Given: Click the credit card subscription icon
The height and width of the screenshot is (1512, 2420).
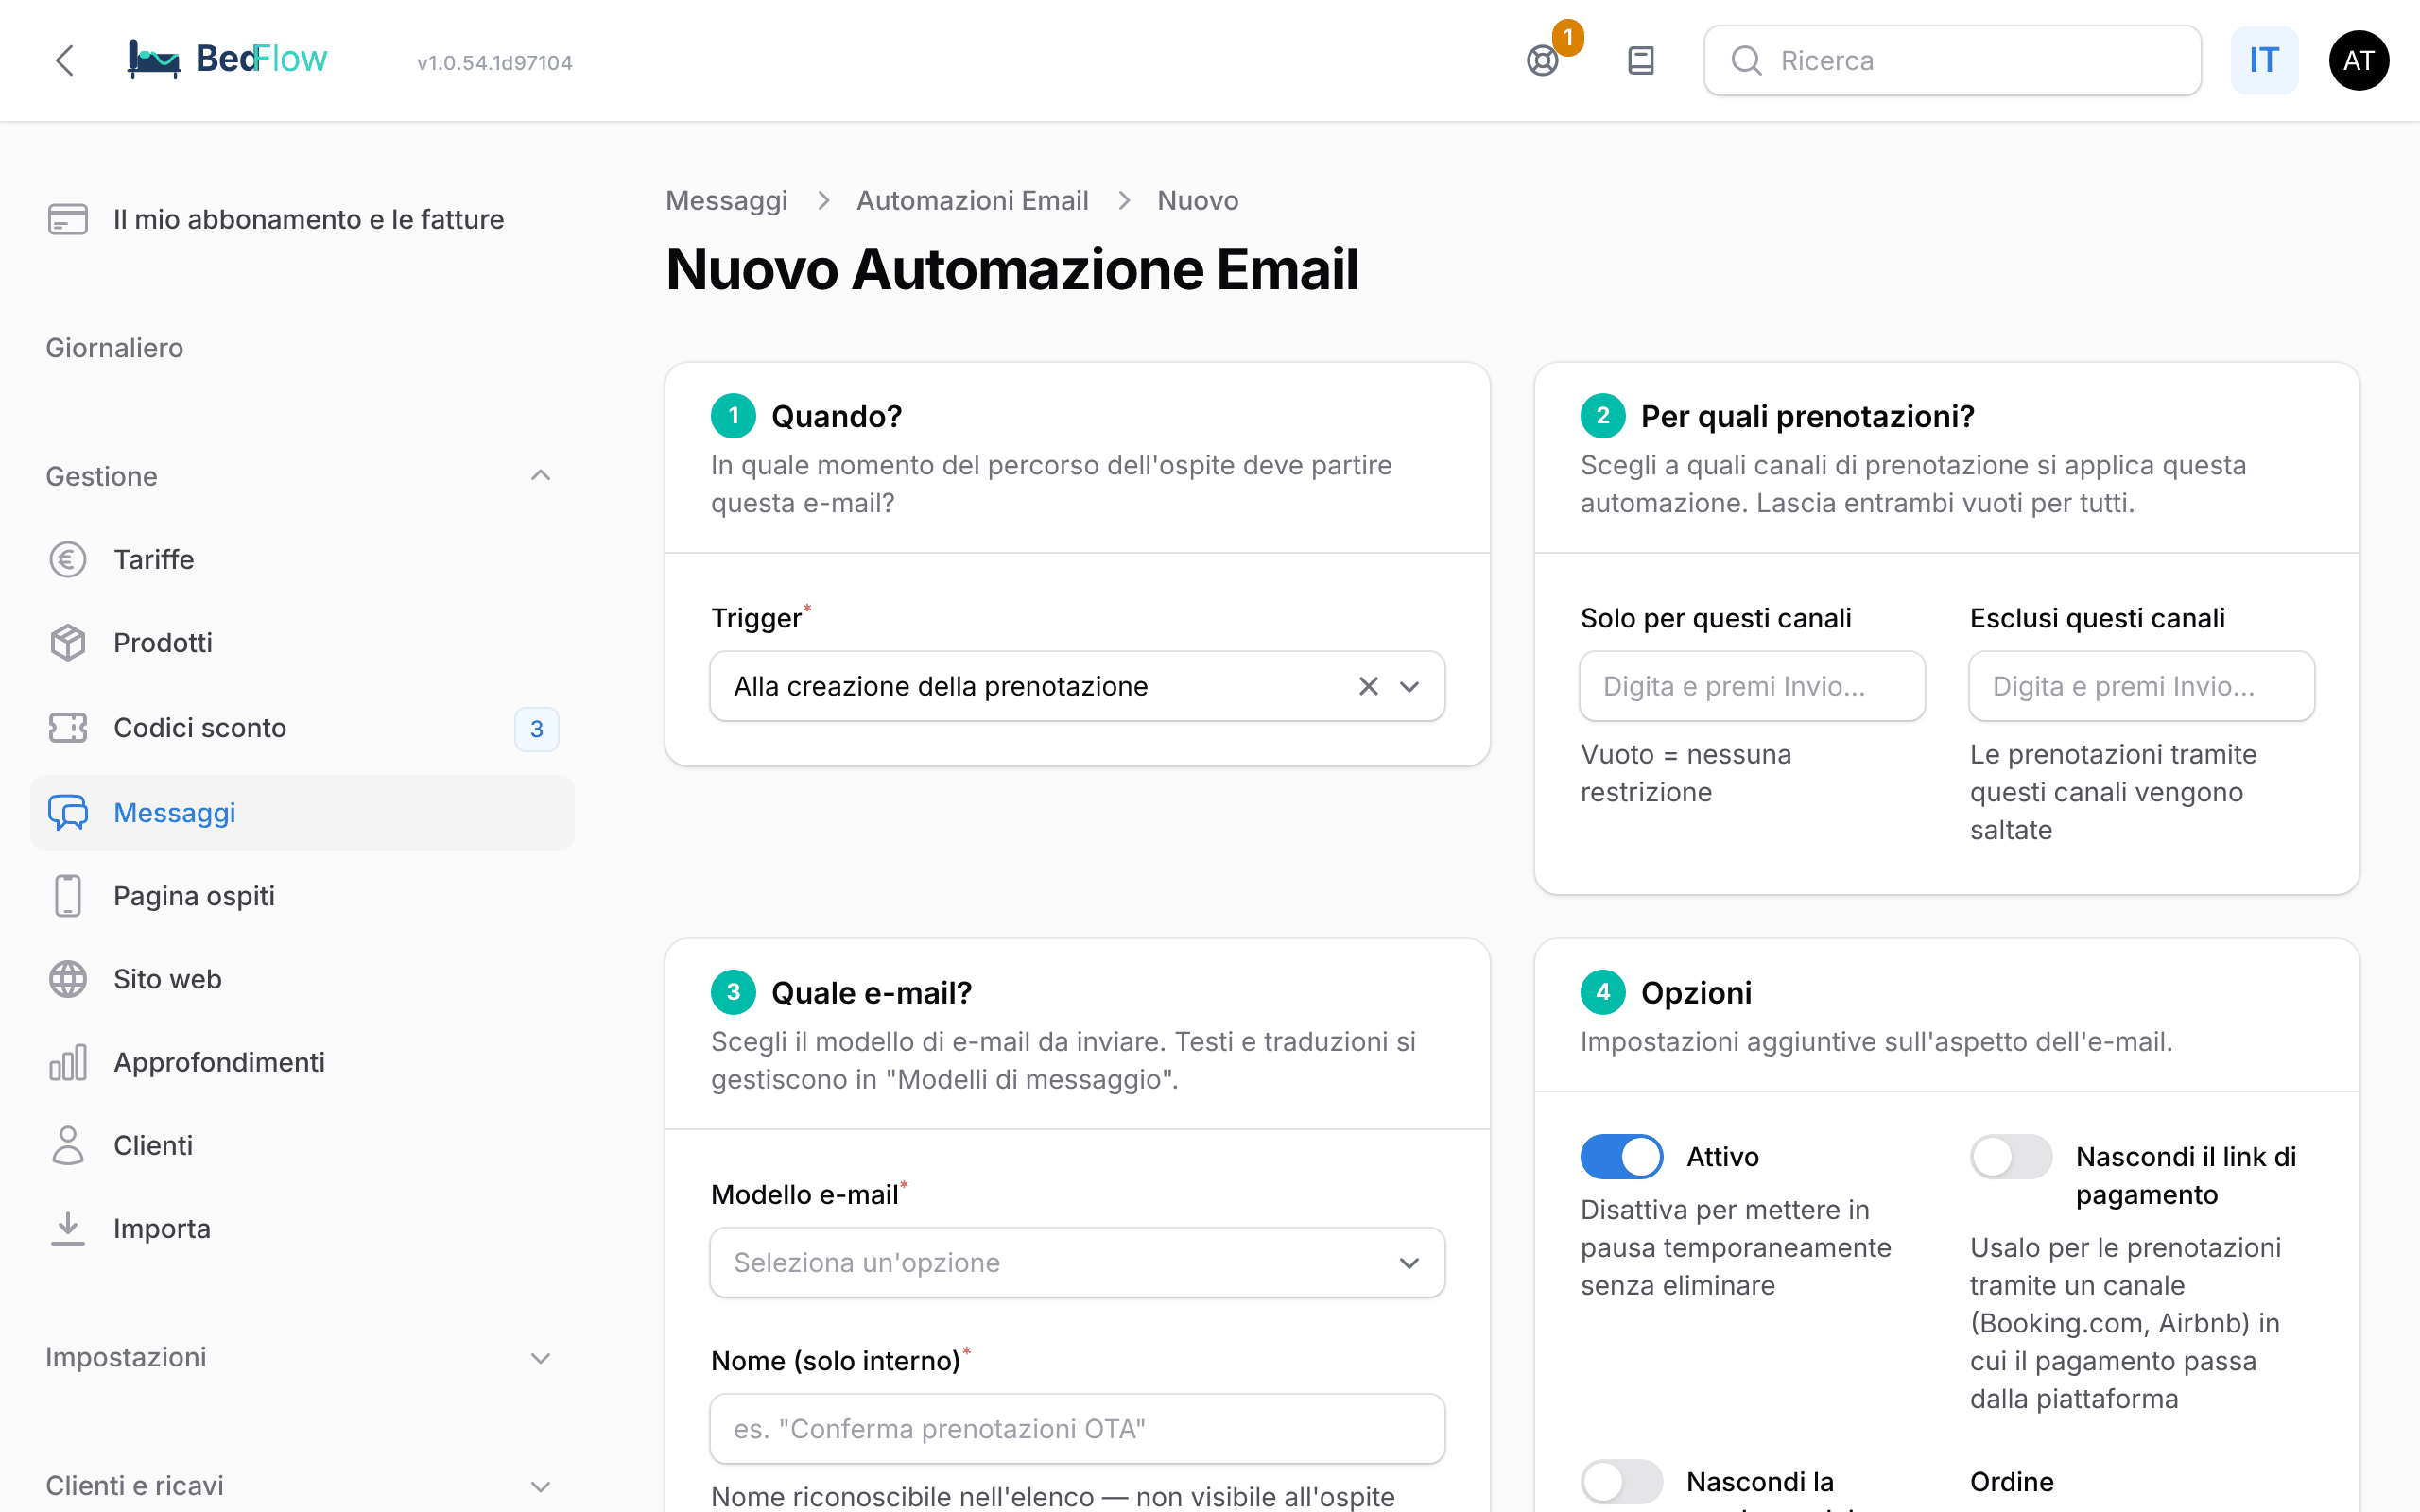Looking at the screenshot, I should click(68, 219).
